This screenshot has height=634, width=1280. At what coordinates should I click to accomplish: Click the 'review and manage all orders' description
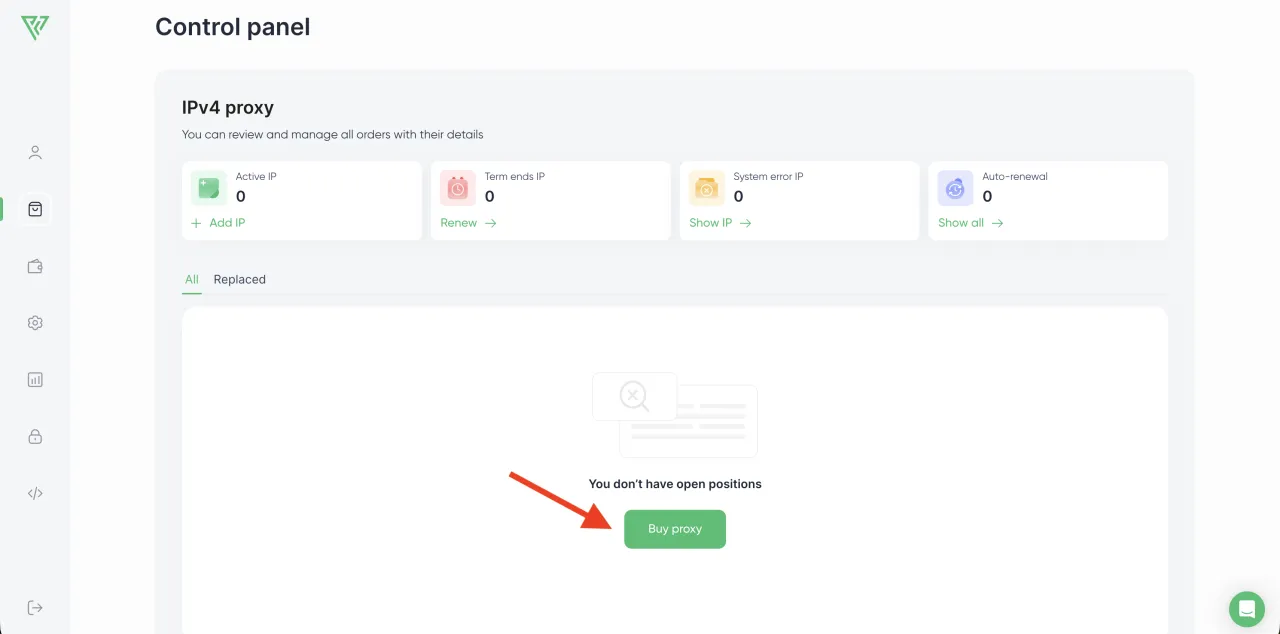(332, 134)
